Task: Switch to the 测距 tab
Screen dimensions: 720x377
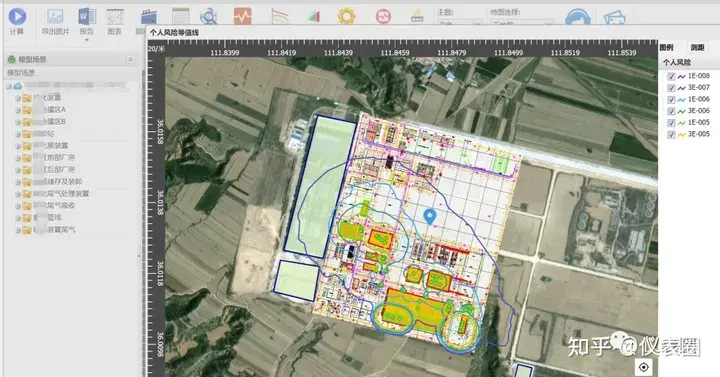Action: tap(697, 47)
